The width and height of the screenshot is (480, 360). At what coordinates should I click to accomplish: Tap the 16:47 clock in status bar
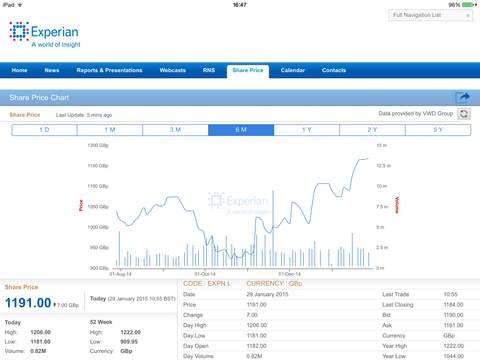coord(240,5)
